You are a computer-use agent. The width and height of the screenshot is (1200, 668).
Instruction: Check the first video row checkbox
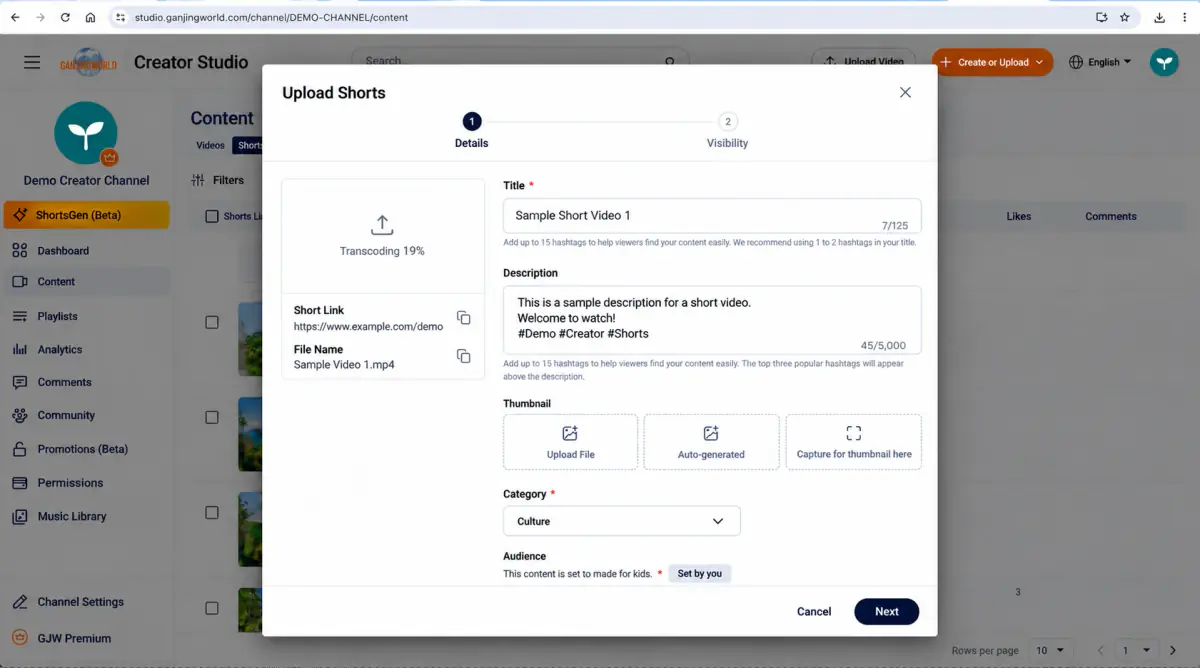click(211, 322)
